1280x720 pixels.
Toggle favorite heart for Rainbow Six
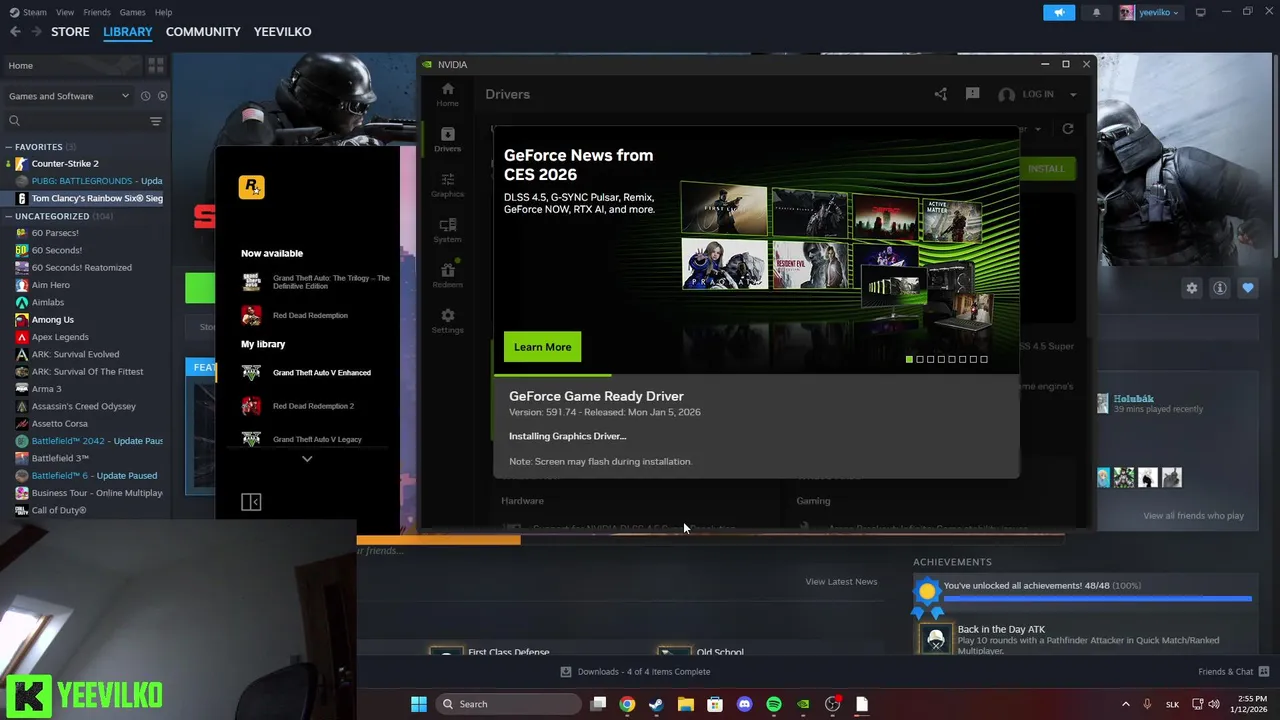1248,288
